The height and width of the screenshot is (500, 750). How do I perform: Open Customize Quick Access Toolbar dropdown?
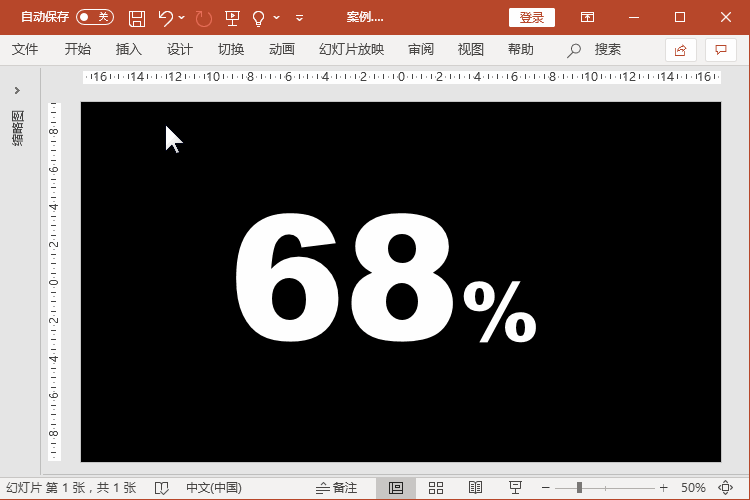click(299, 18)
